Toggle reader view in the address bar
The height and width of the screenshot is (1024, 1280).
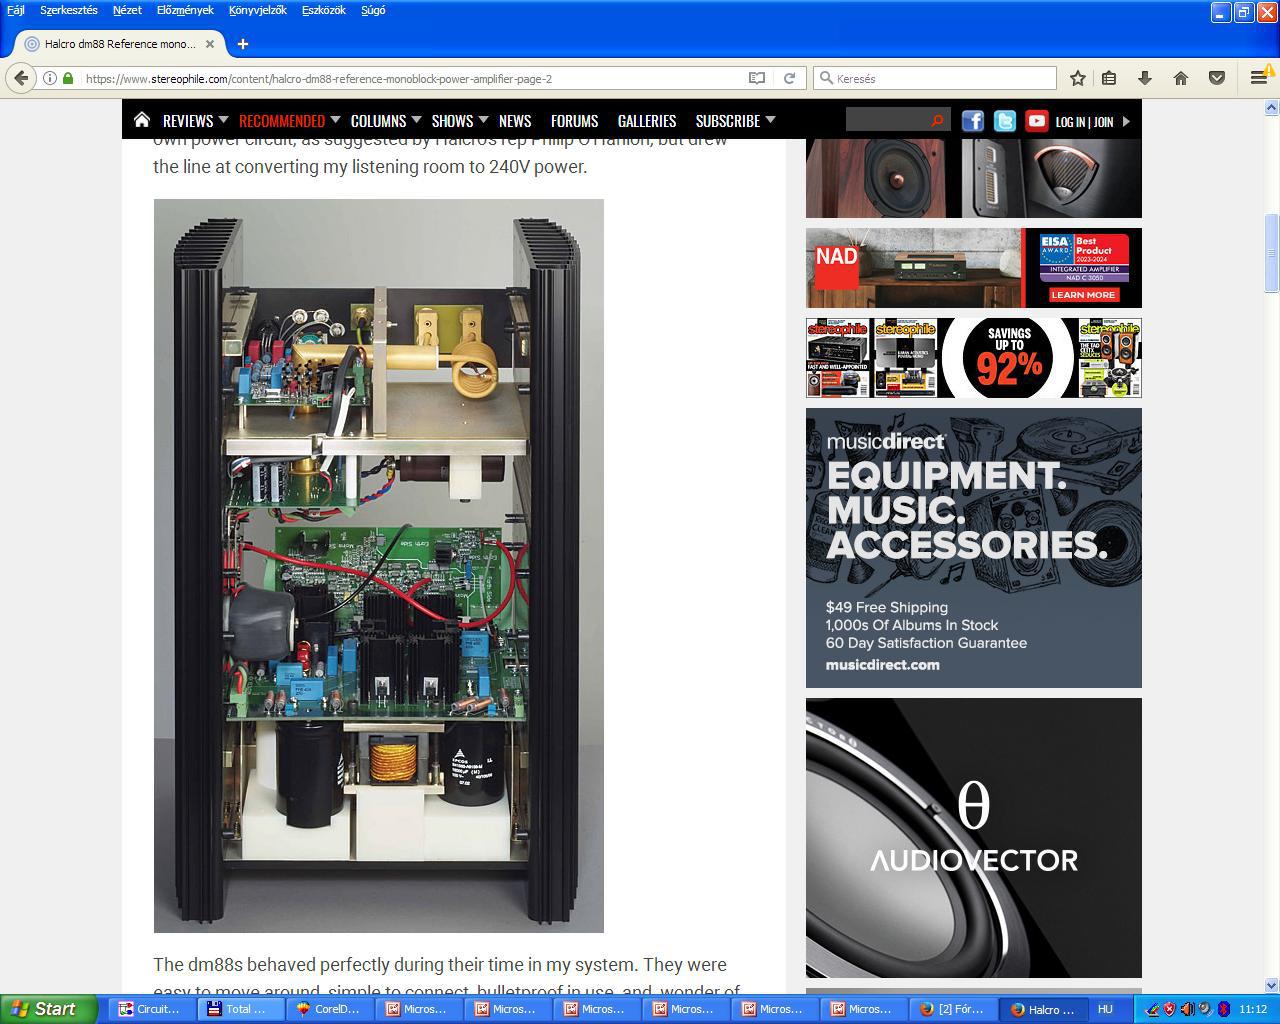point(757,78)
